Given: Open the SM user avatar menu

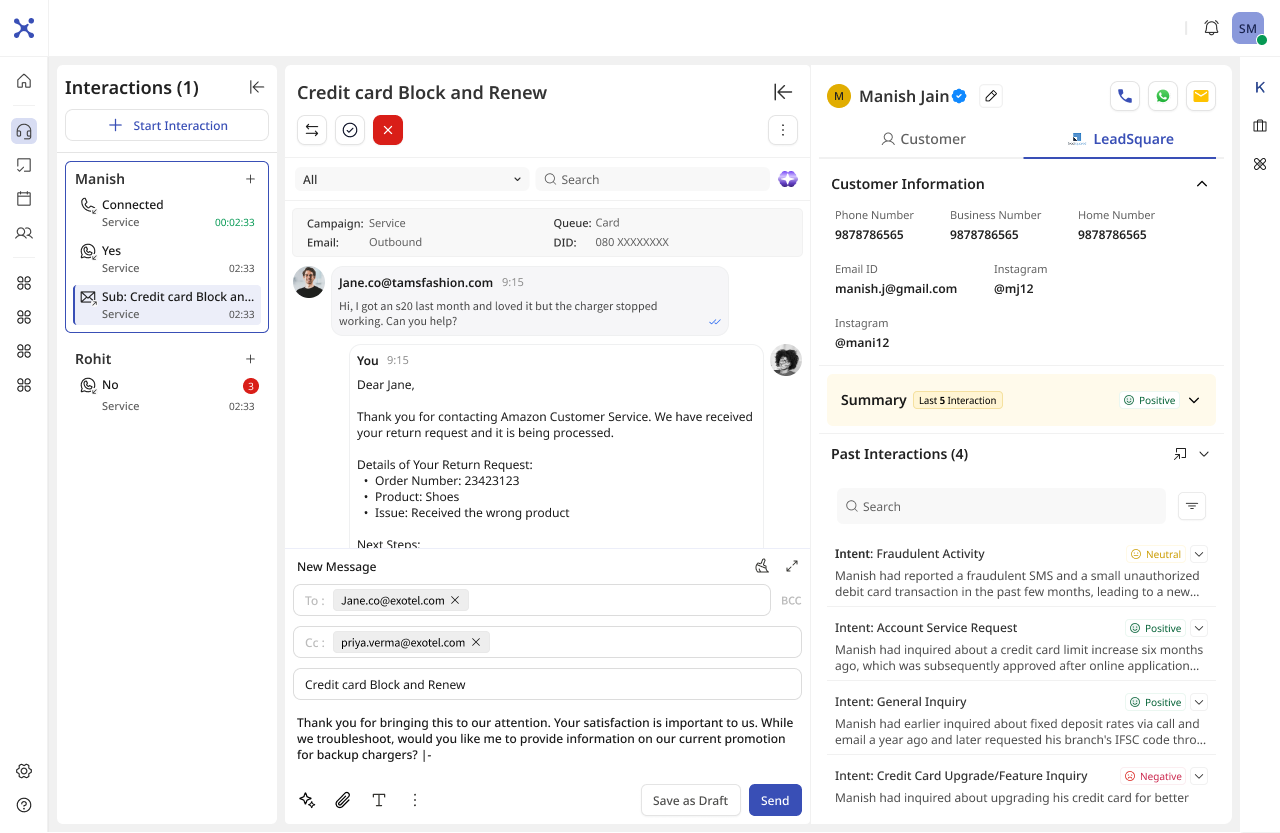Looking at the screenshot, I should (1248, 28).
